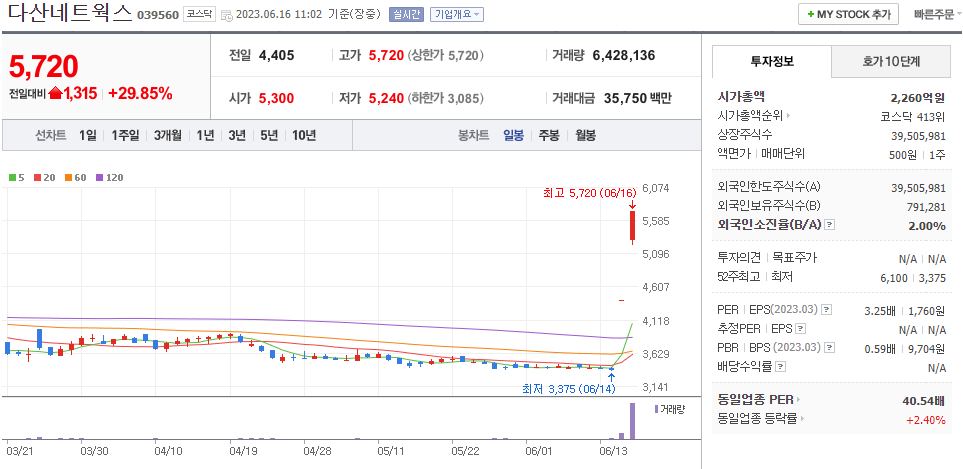963x469 pixels.
Task: Open the 시가총액순위 link arrow
Action: (x=788, y=115)
